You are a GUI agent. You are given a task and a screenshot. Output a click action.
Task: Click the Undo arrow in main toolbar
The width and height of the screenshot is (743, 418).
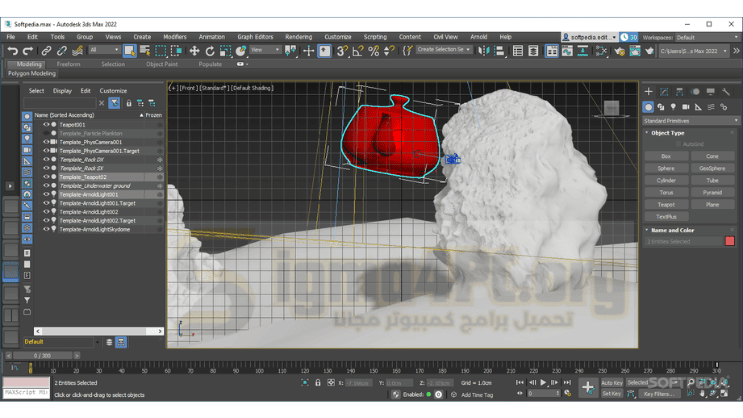(12, 50)
